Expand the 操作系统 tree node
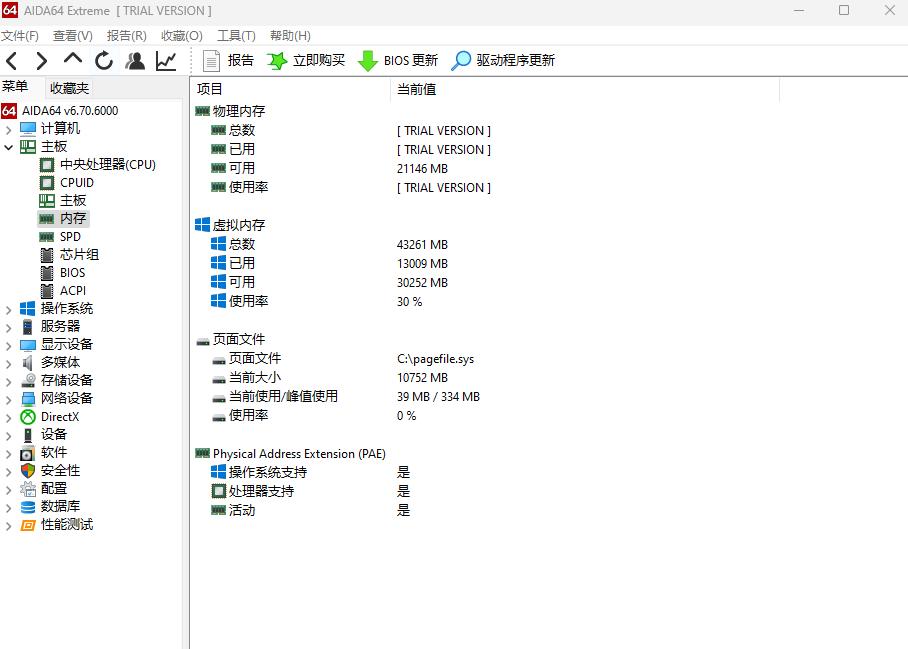Viewport: 908px width, 649px height. point(9,308)
